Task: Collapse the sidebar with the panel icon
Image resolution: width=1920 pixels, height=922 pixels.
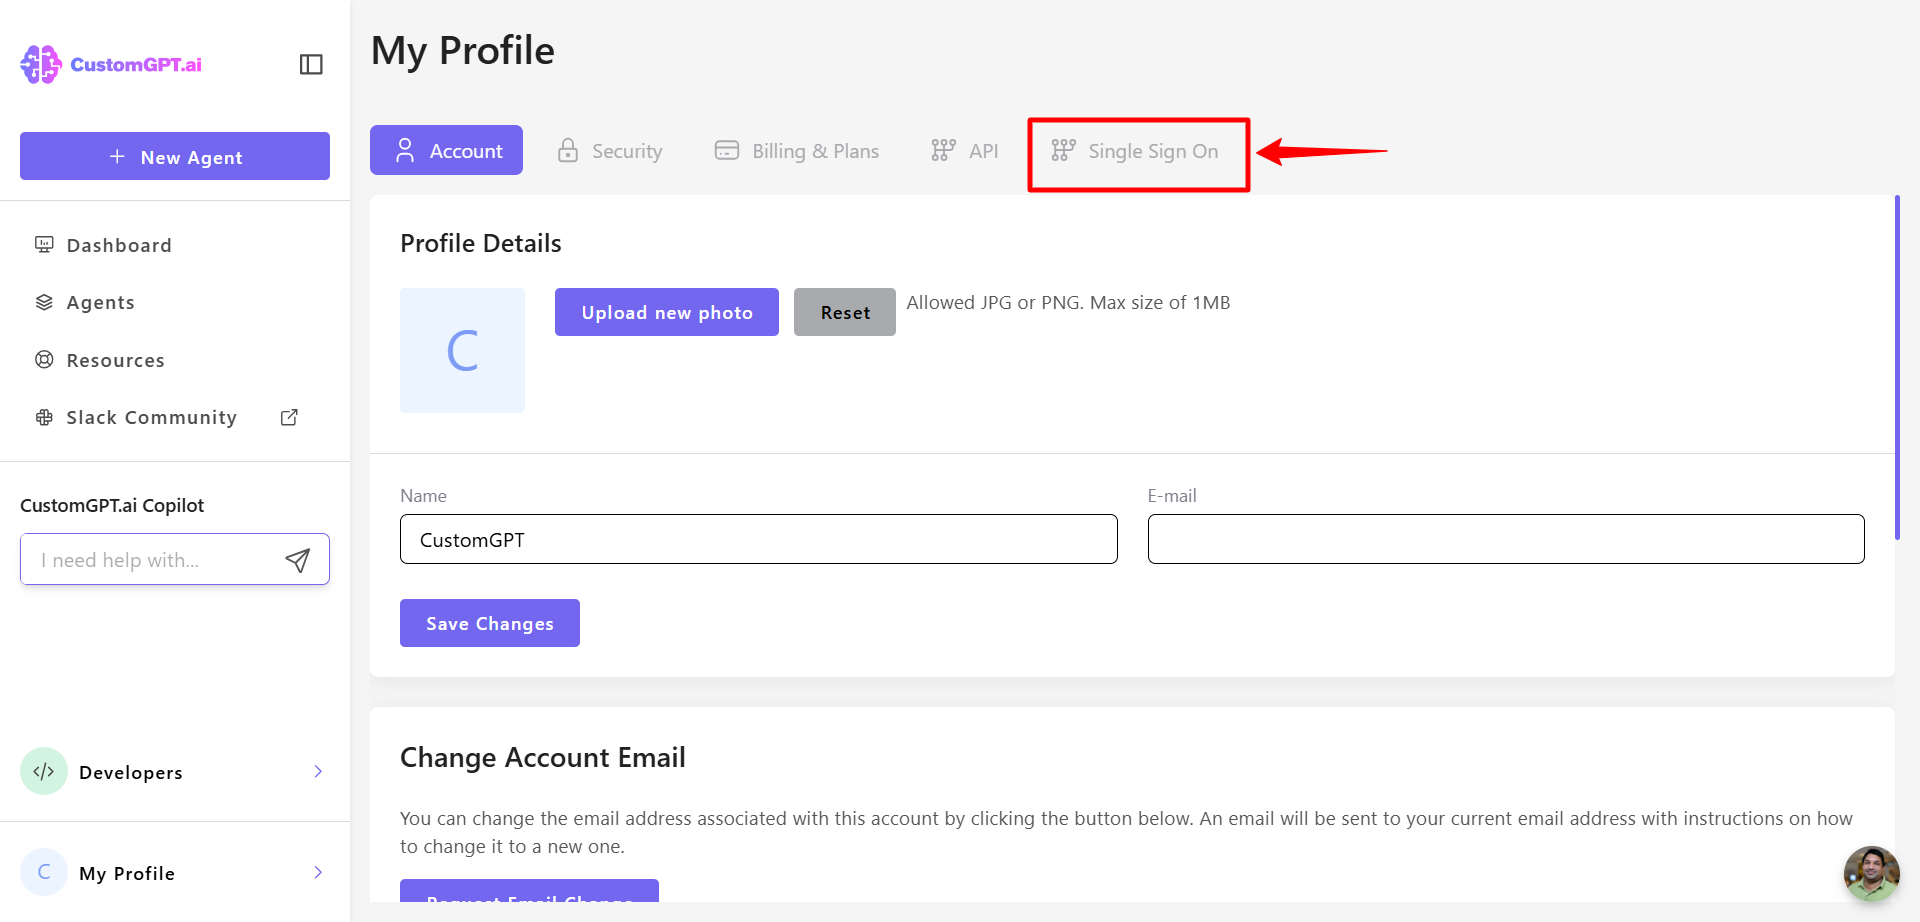Action: (x=311, y=64)
